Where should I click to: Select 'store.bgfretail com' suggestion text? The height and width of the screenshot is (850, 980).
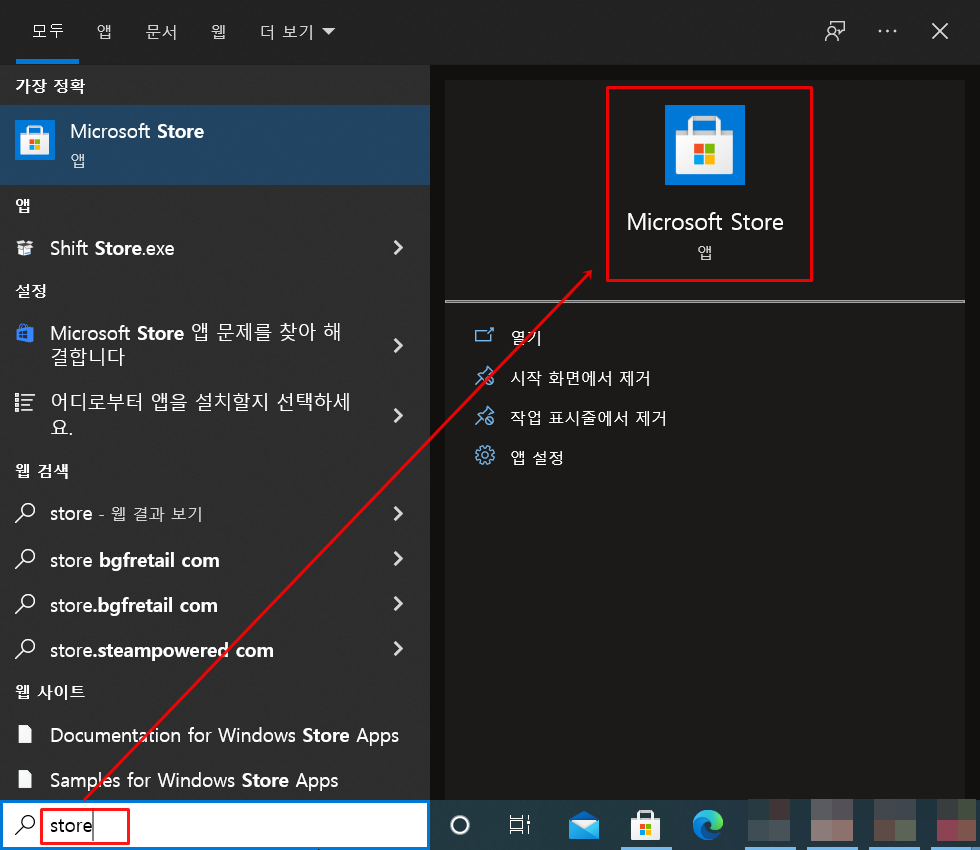point(134,605)
